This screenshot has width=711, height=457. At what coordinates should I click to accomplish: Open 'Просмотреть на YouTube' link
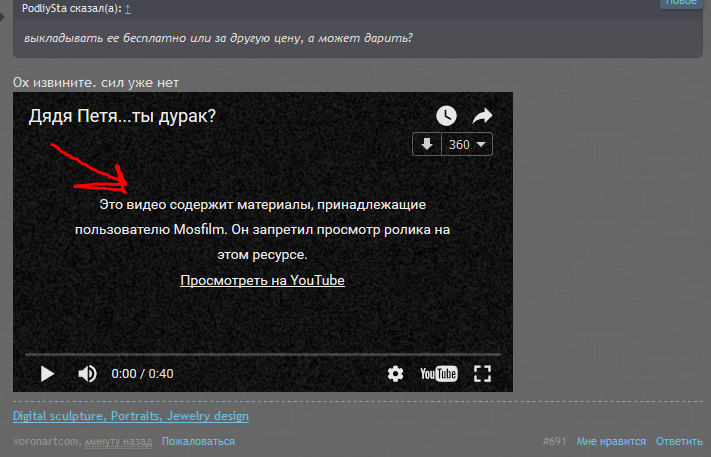(x=262, y=281)
